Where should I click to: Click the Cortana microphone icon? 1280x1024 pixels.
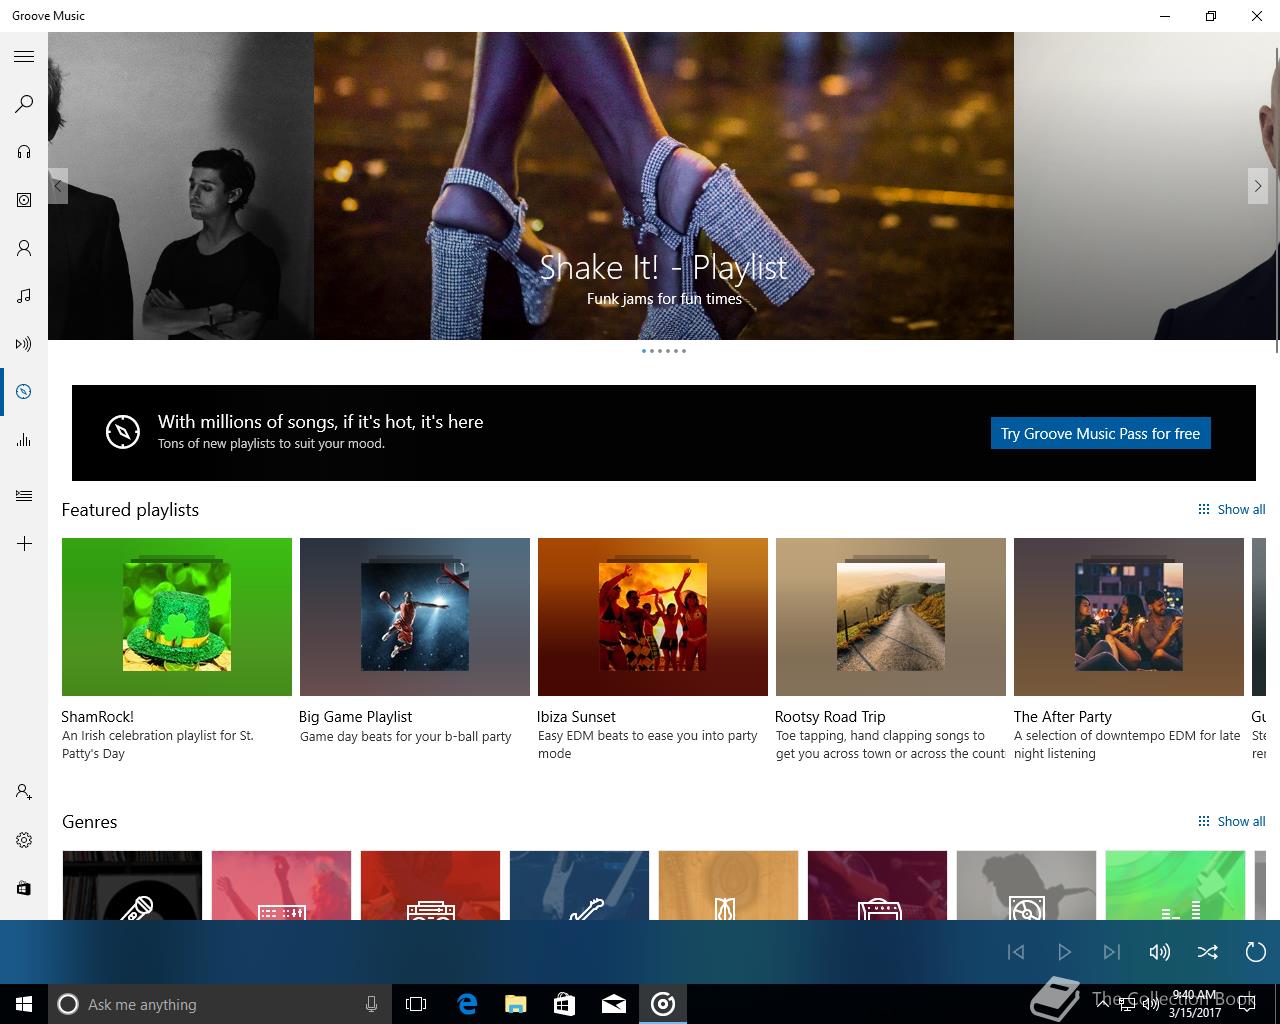371,1004
